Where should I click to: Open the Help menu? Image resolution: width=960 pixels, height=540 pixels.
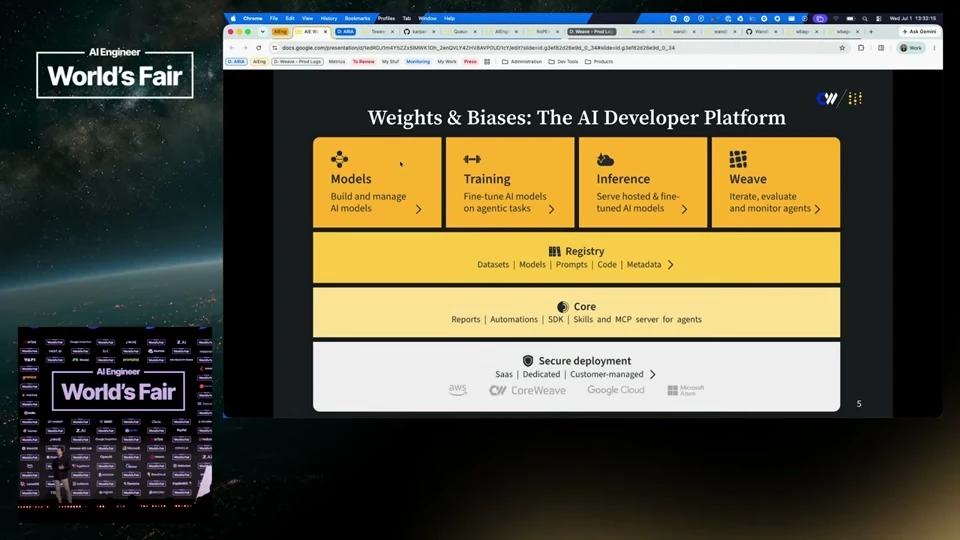coord(449,18)
